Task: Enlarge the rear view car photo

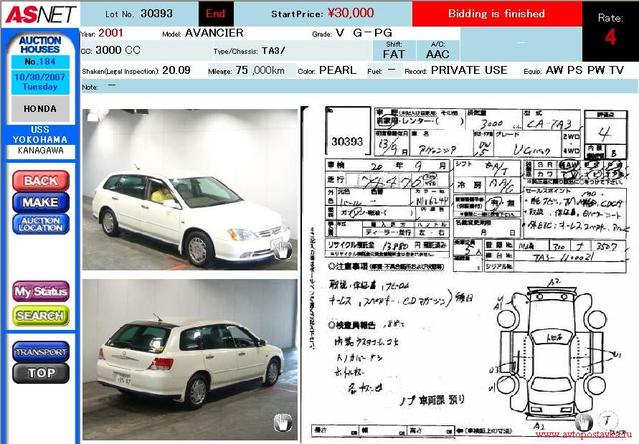Action: 190,359
